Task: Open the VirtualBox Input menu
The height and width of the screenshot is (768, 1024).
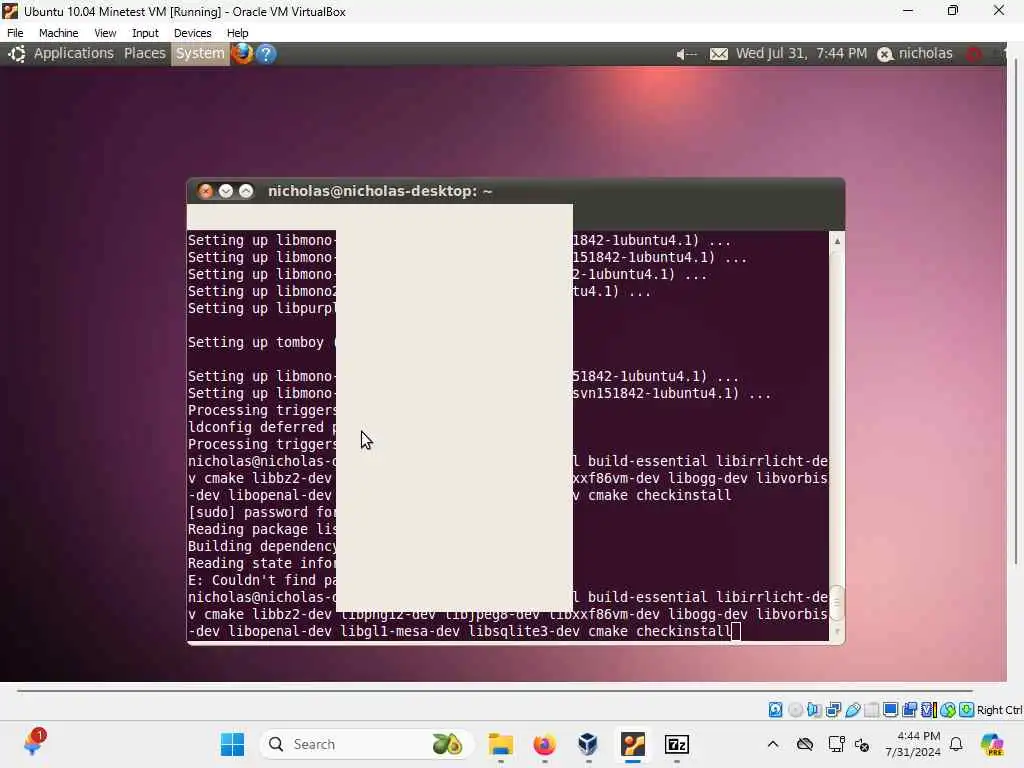Action: [x=145, y=33]
